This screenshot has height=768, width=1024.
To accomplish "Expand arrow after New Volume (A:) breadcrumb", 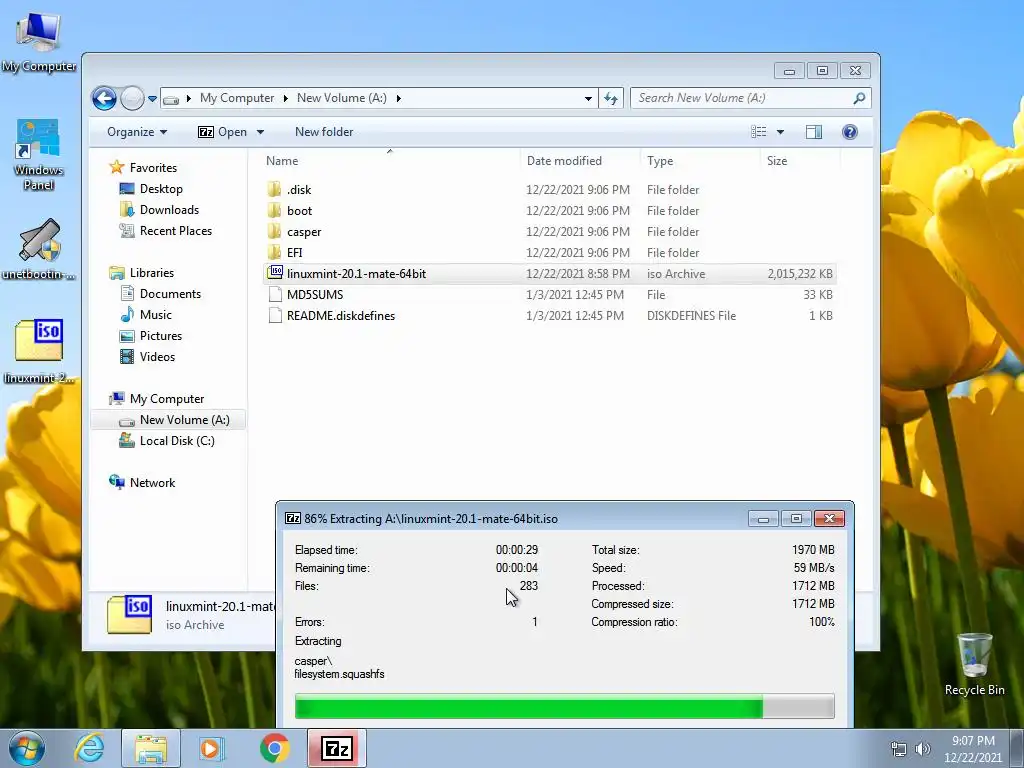I will click(x=398, y=98).
